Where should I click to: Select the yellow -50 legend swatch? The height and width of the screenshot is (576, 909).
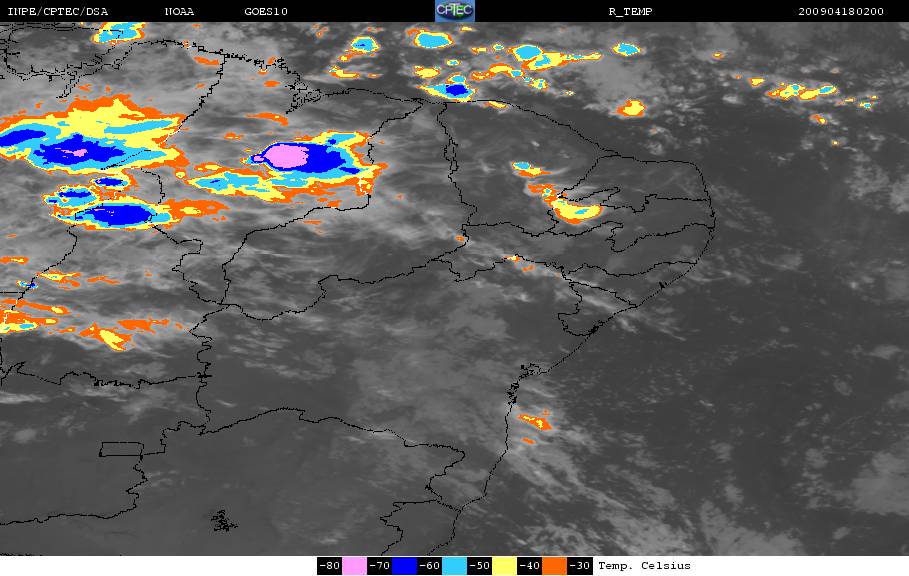pos(504,566)
